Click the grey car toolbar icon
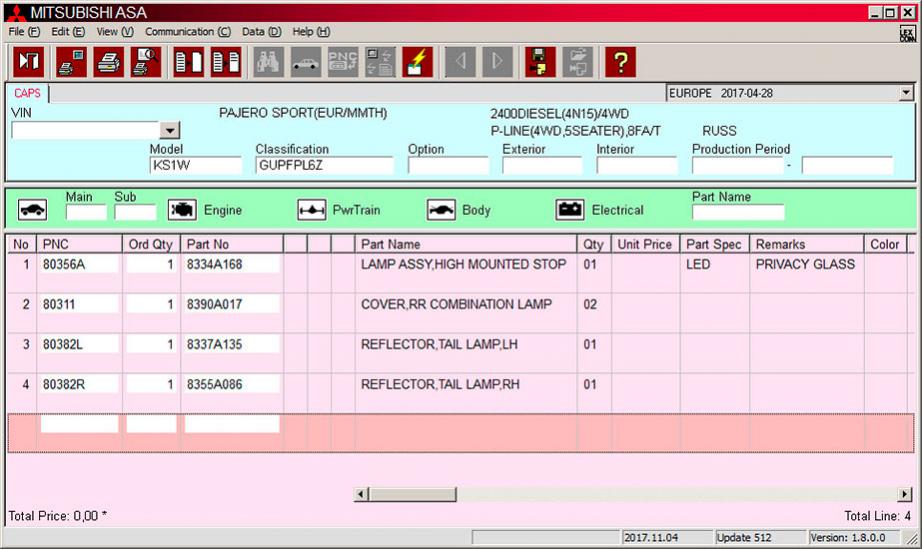This screenshot has height=549, width=922. click(306, 62)
